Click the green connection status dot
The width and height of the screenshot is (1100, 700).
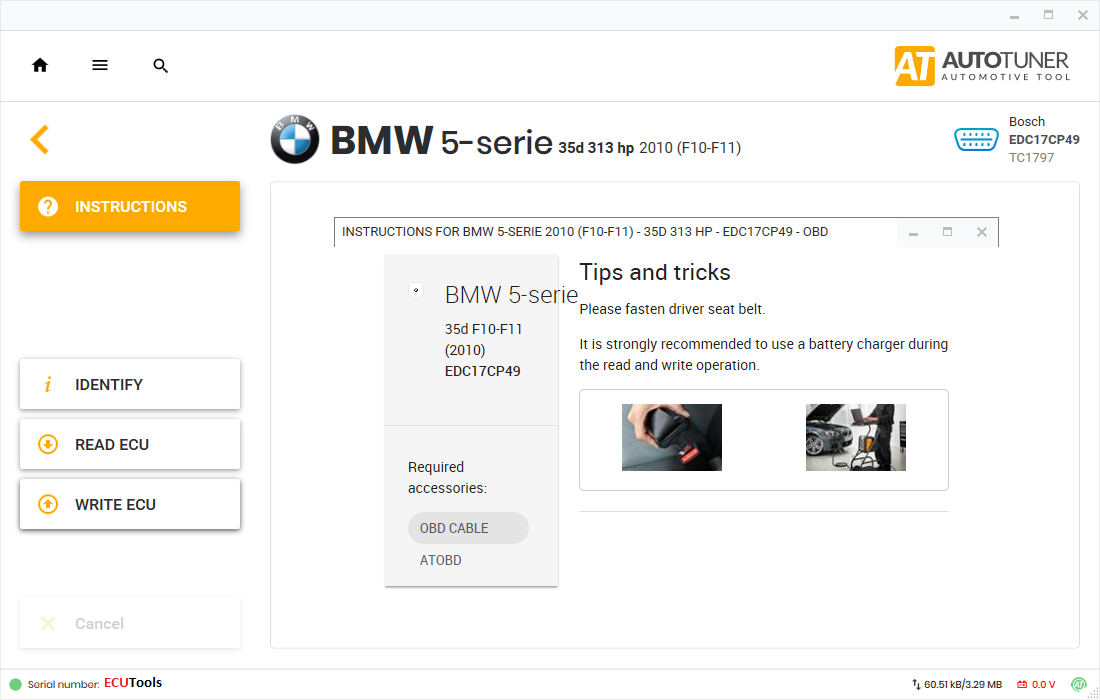click(x=15, y=684)
